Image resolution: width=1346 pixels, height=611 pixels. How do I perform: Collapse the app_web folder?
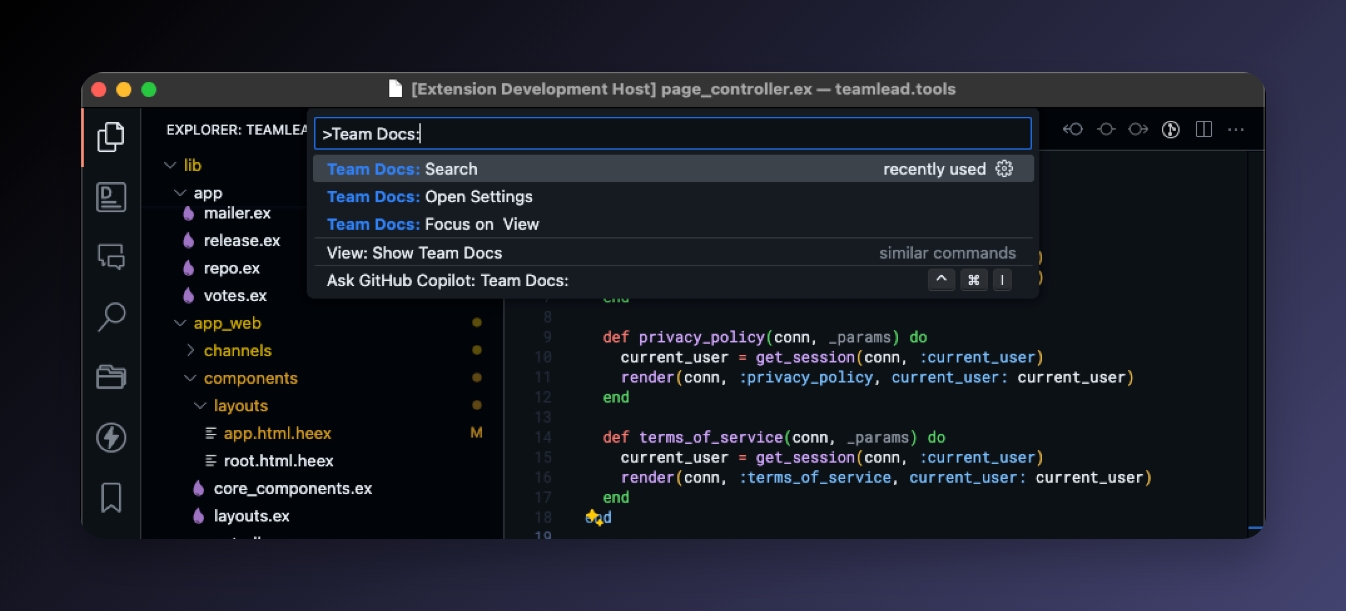pos(180,323)
